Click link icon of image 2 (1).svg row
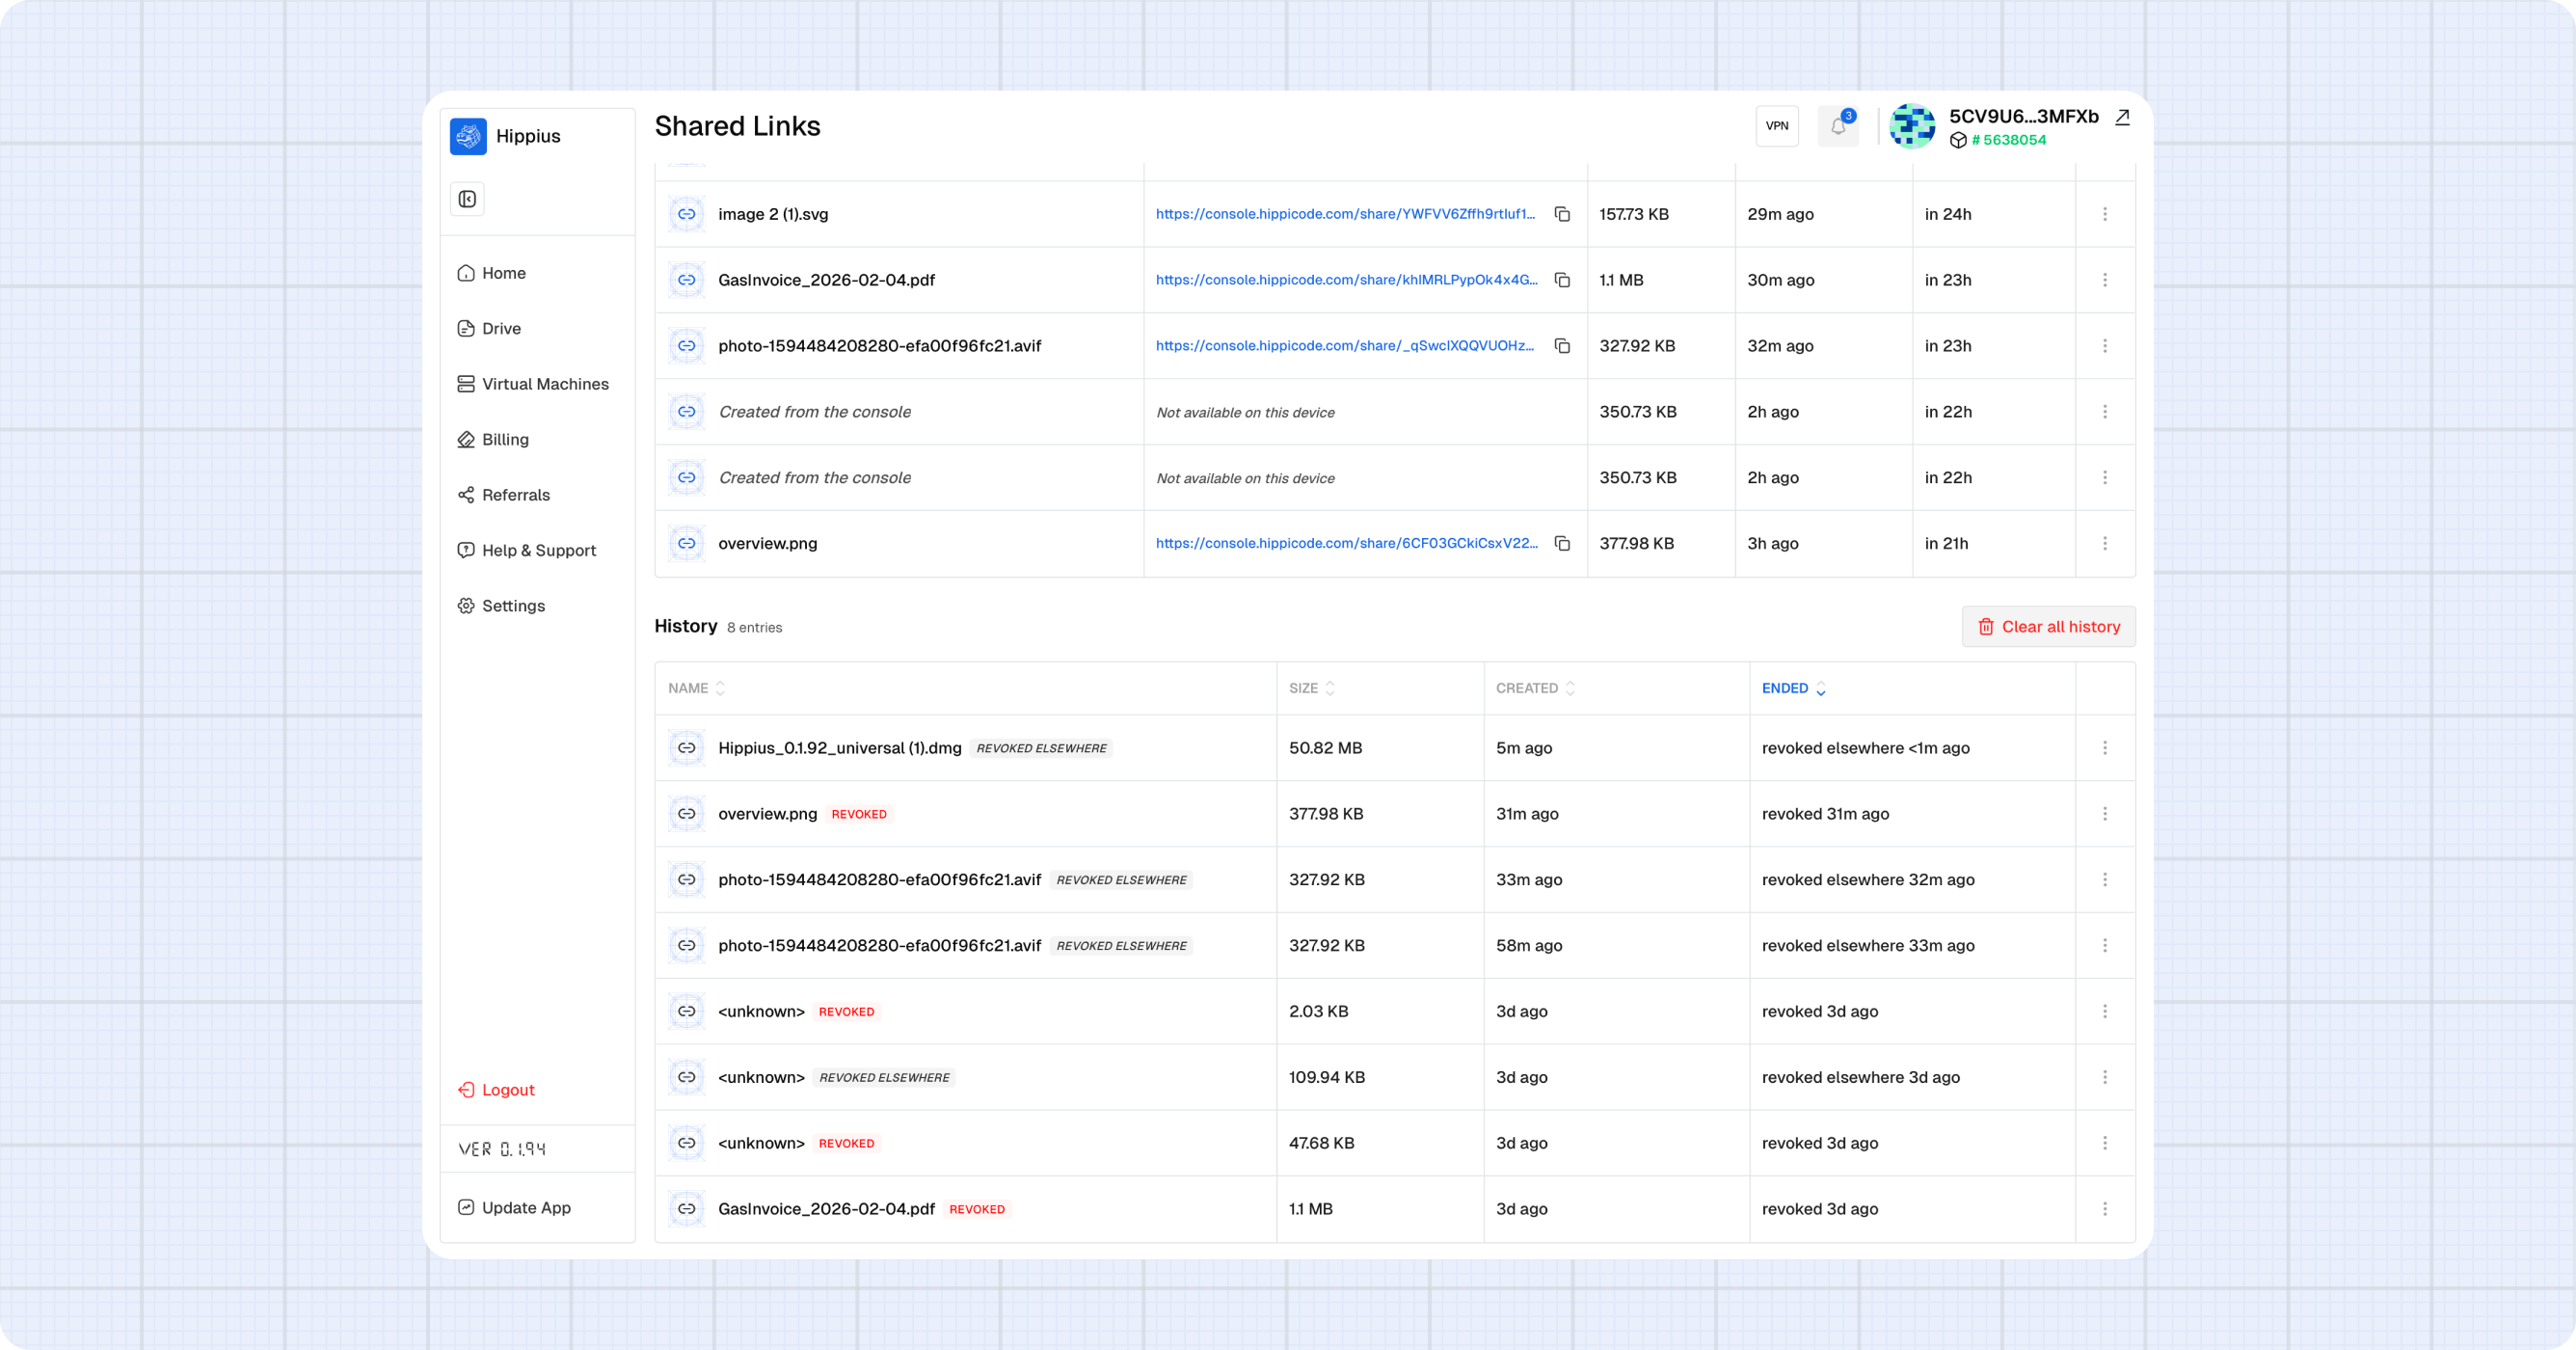This screenshot has width=2576, height=1350. [686, 214]
